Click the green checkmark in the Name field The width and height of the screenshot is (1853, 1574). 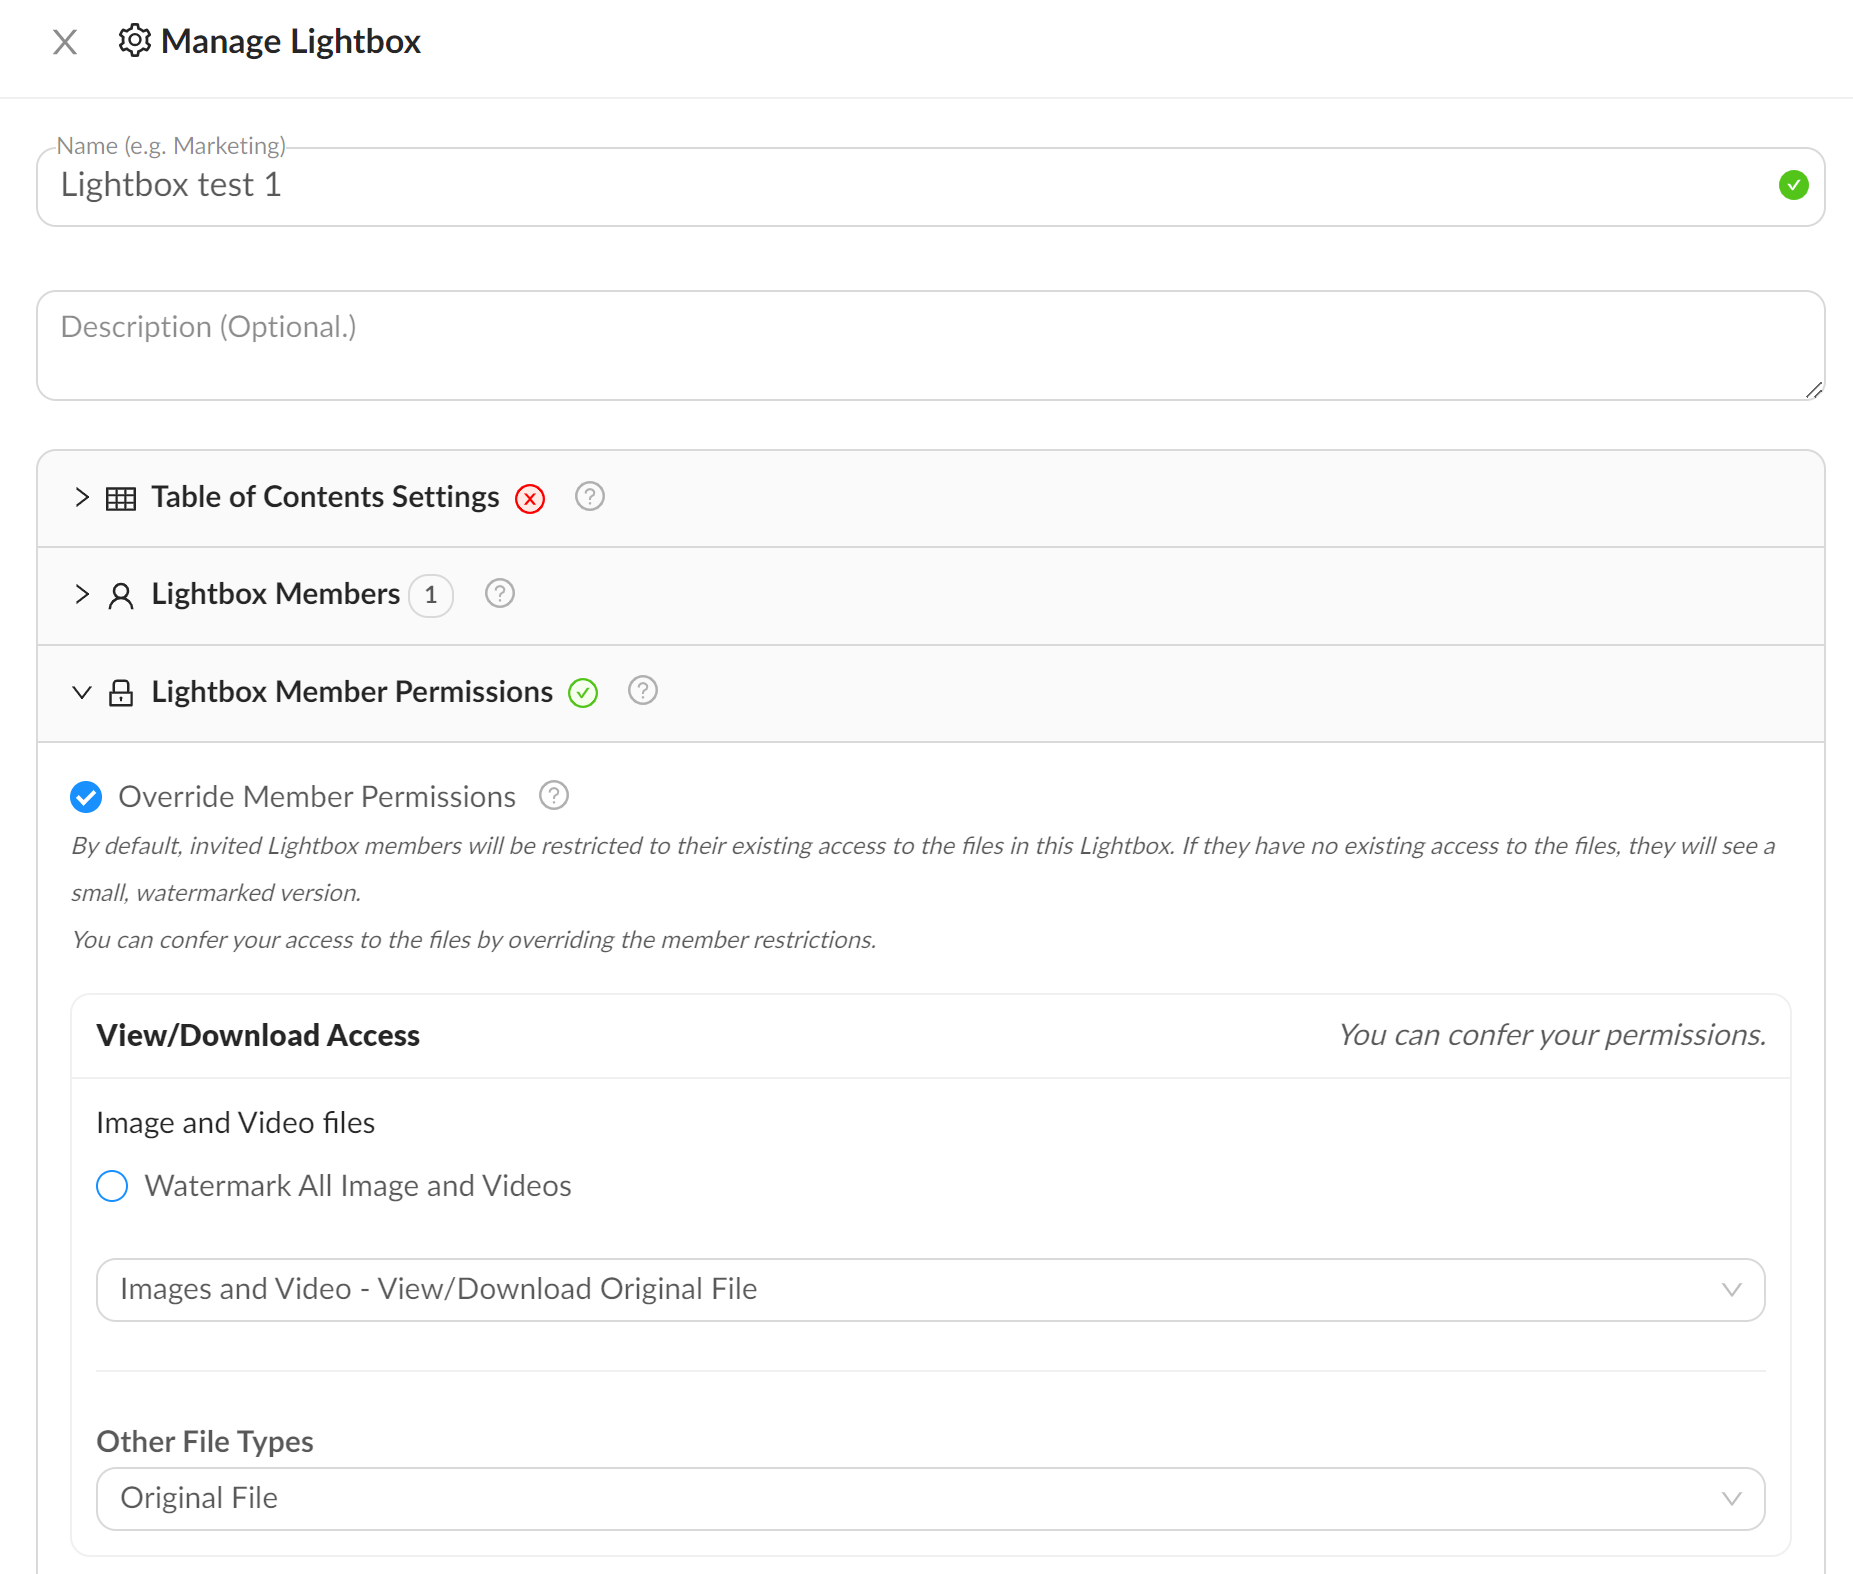(x=1793, y=186)
